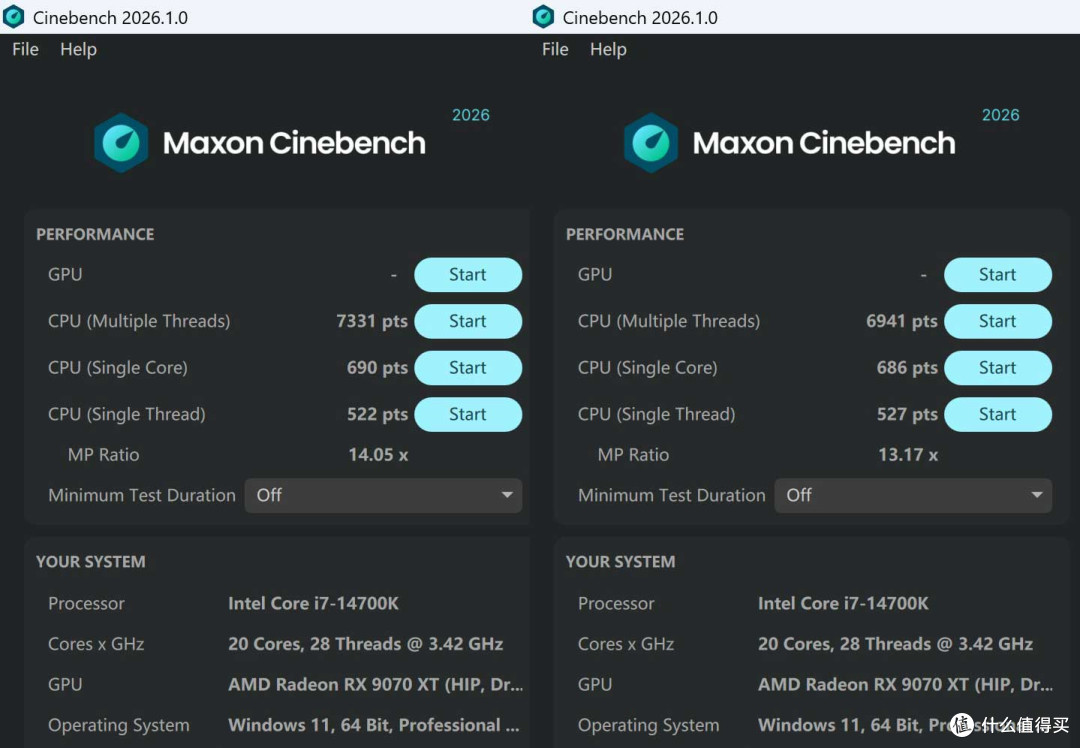Start CPU Single Thread test, right window
This screenshot has height=748, width=1080.
[997, 415]
